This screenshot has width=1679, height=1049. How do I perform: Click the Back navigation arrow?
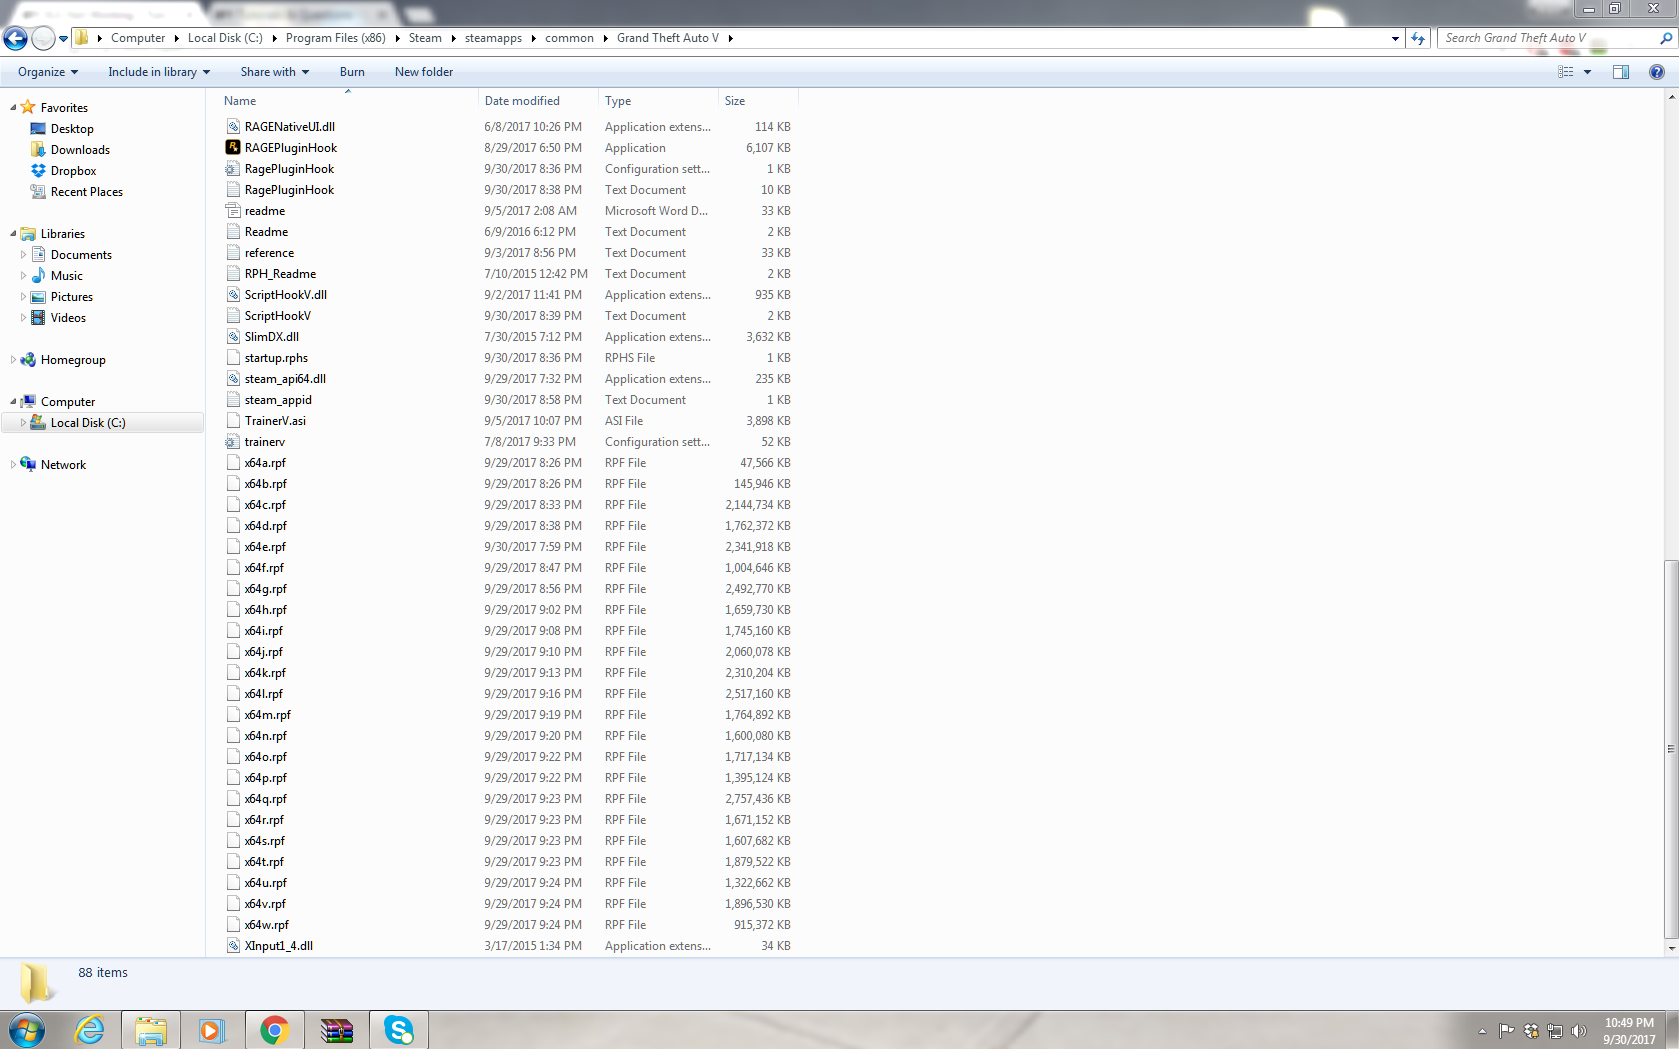[15, 38]
